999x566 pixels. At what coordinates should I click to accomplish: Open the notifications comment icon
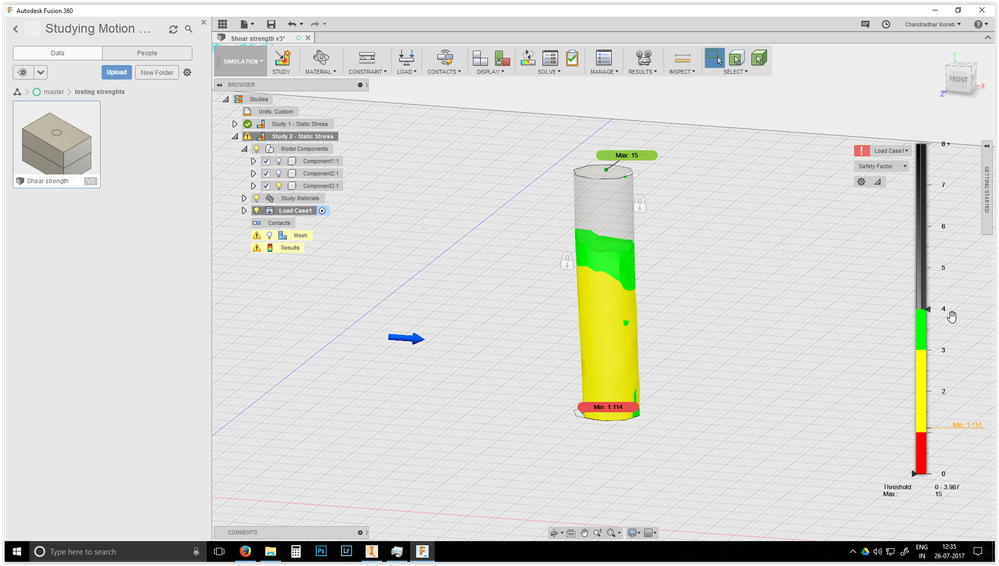(865, 24)
